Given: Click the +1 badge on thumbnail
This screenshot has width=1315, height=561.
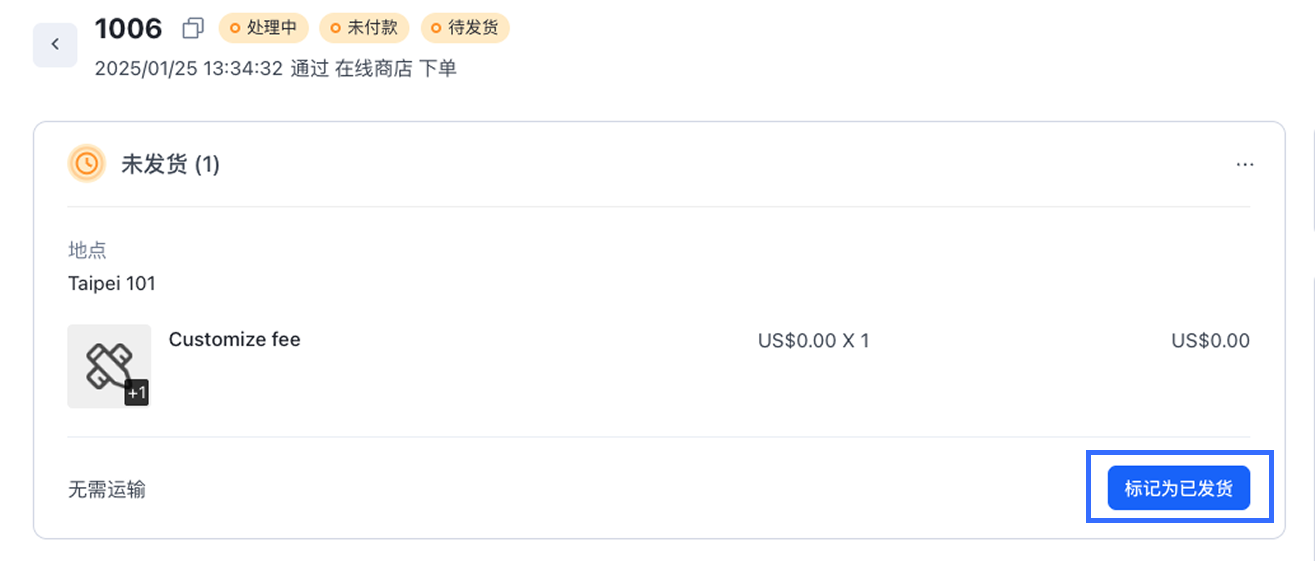Looking at the screenshot, I should 137,394.
